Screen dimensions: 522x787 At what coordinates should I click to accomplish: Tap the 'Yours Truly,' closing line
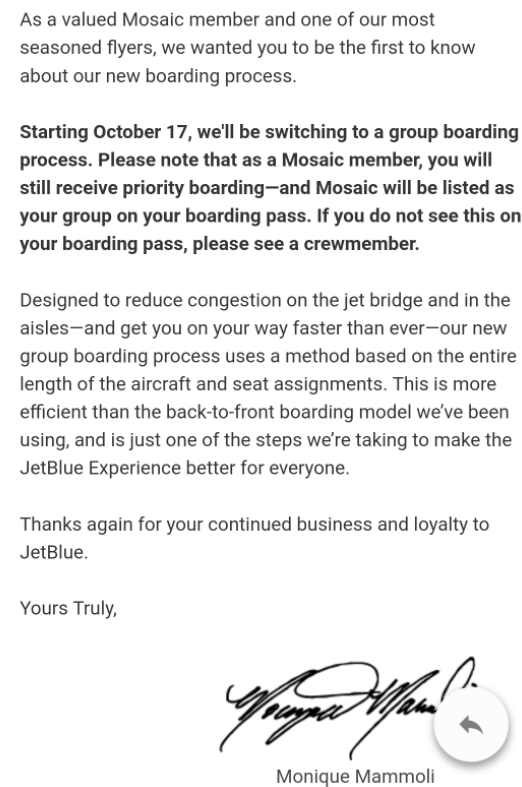(x=68, y=608)
